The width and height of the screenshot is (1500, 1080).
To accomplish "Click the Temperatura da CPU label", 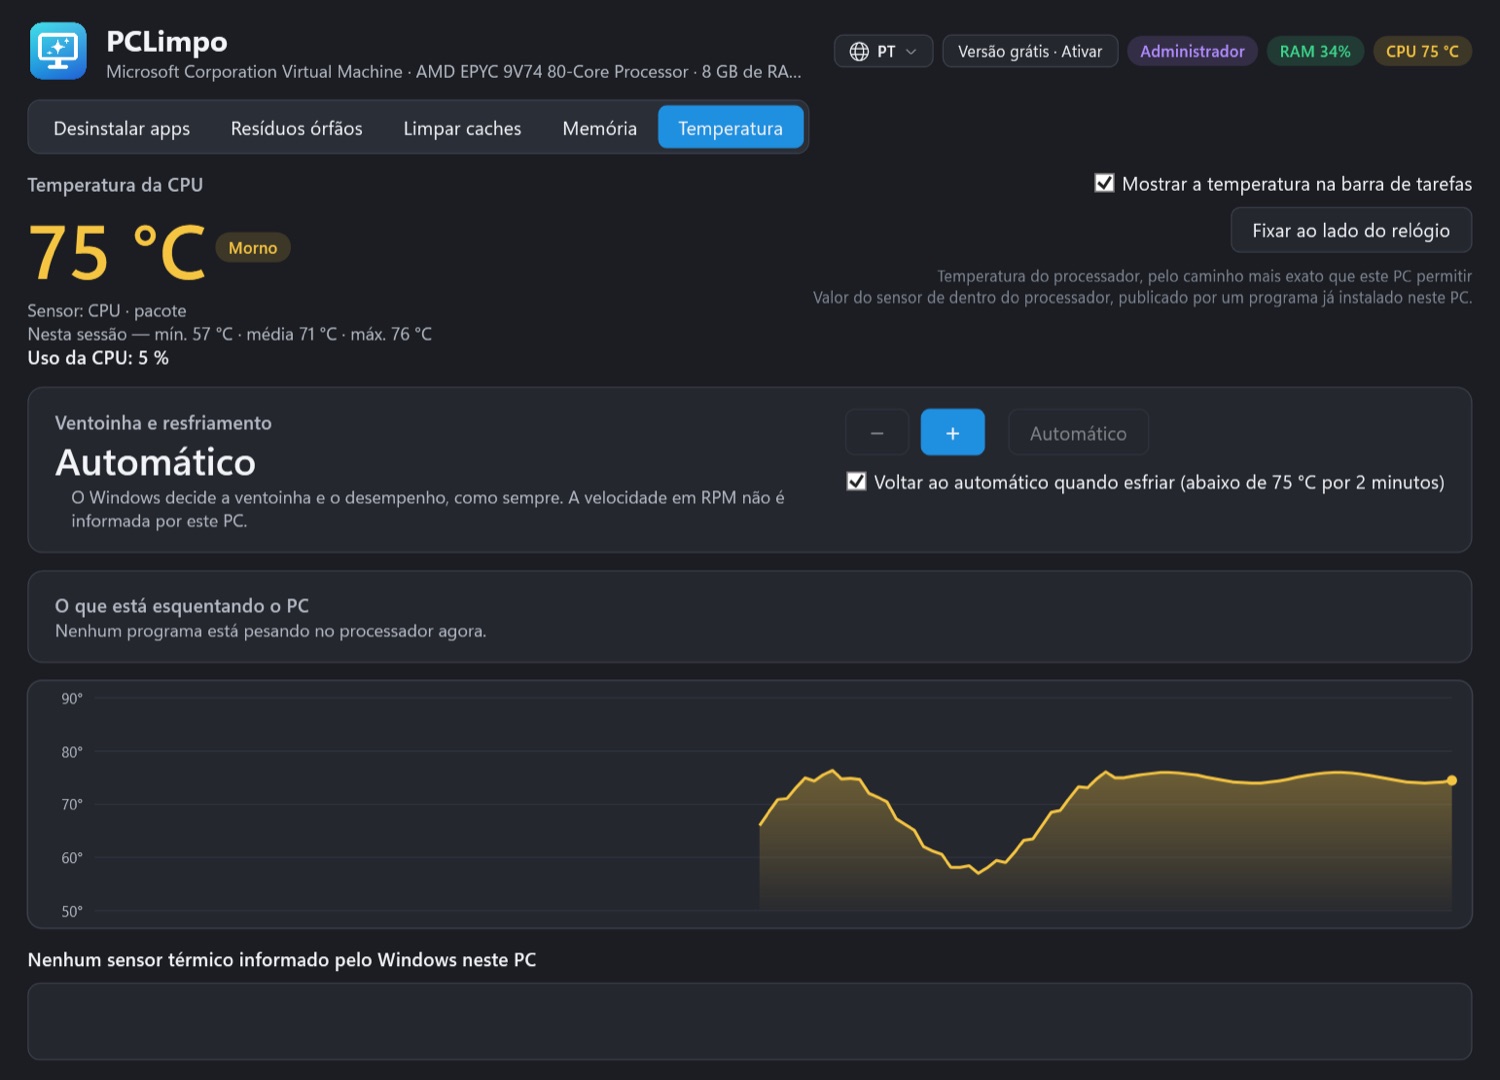I will click(x=115, y=185).
